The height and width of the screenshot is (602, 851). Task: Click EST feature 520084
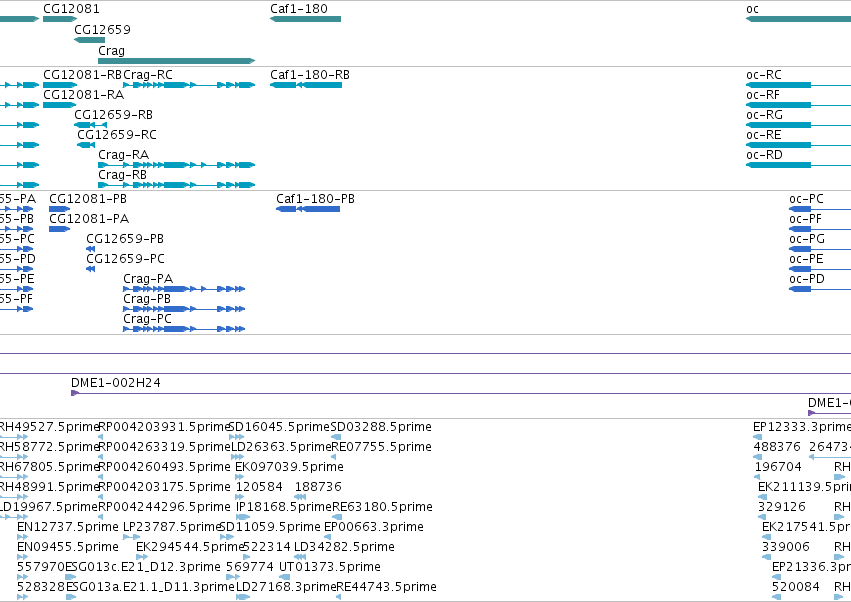tap(775, 597)
